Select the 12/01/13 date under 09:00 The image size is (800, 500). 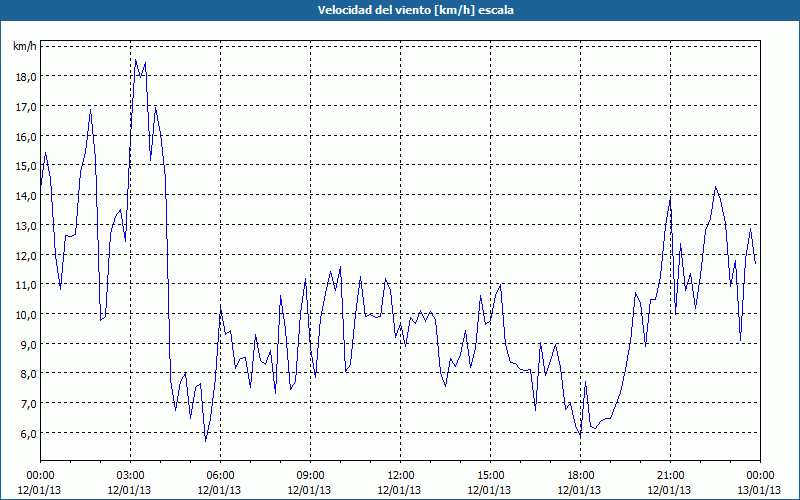[x=310, y=490]
